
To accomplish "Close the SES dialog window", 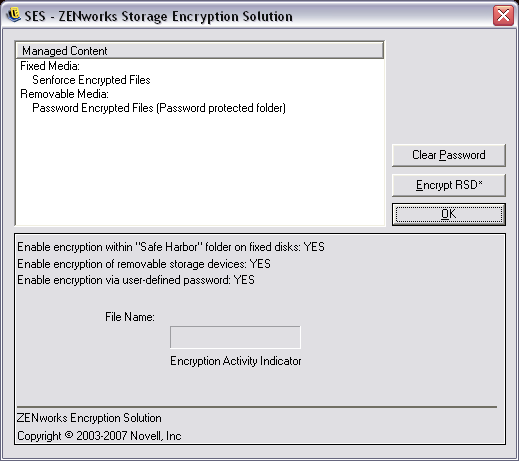I will [503, 15].
